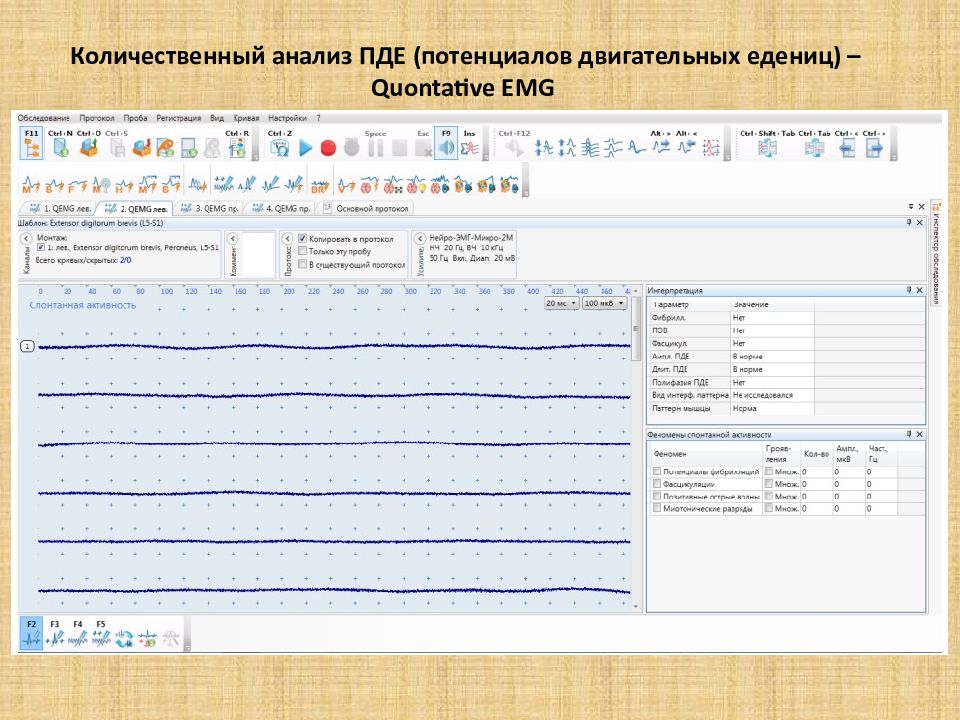The image size is (960, 720).
Task: Click the trace 1 channel marker
Action: (x=27, y=347)
